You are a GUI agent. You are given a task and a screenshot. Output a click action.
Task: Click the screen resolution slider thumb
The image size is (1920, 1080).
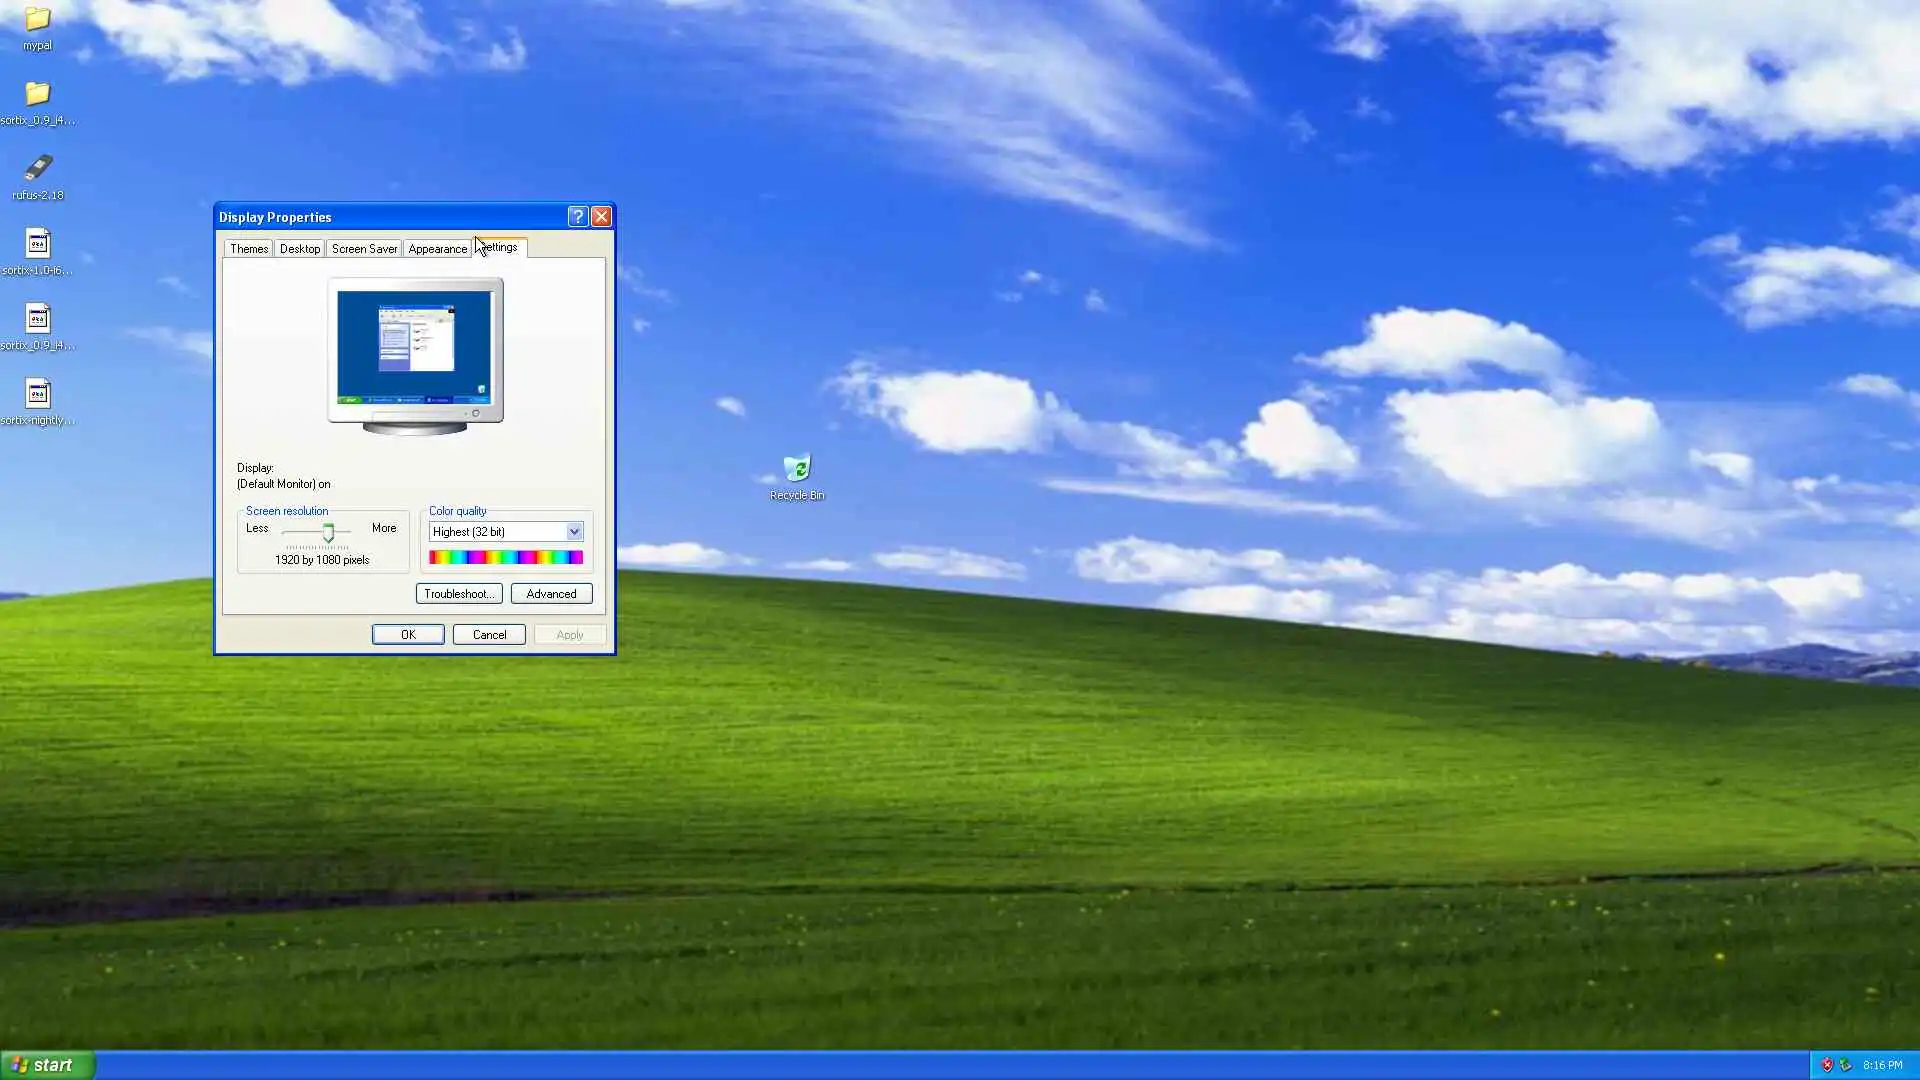pyautogui.click(x=328, y=533)
